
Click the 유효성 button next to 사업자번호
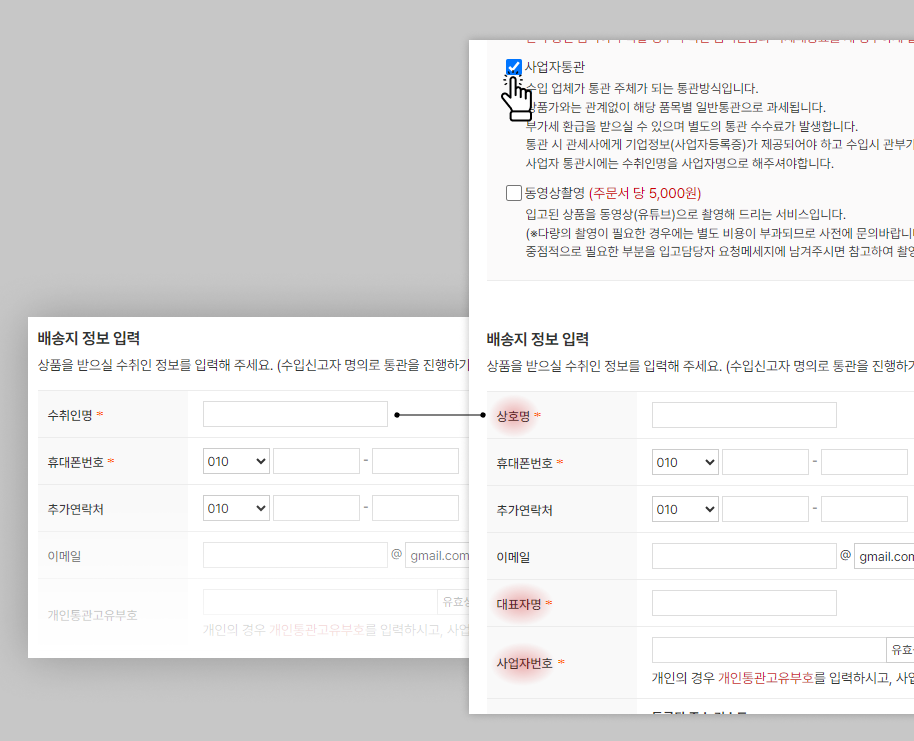click(900, 650)
